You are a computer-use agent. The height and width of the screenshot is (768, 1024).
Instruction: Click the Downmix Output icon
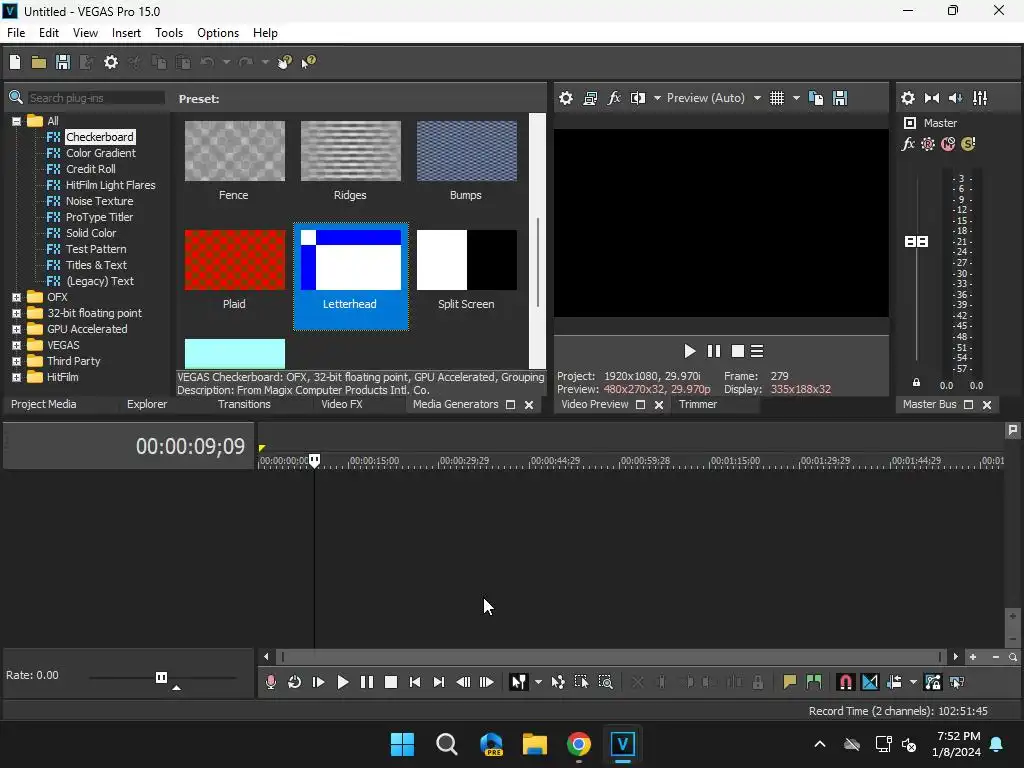932,98
